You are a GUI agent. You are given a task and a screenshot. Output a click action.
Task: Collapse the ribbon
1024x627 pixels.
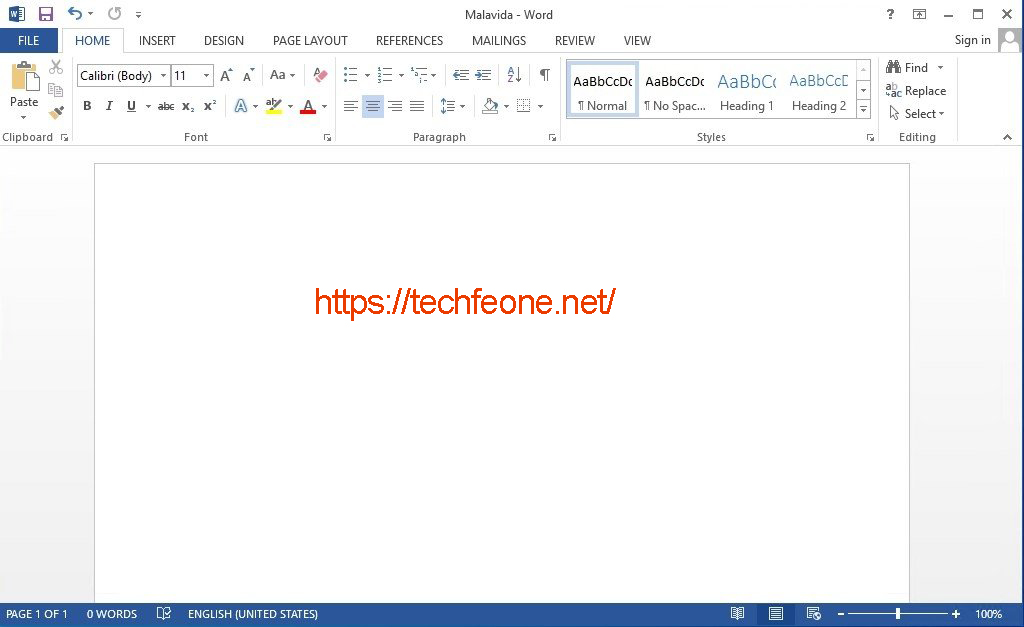click(1007, 137)
